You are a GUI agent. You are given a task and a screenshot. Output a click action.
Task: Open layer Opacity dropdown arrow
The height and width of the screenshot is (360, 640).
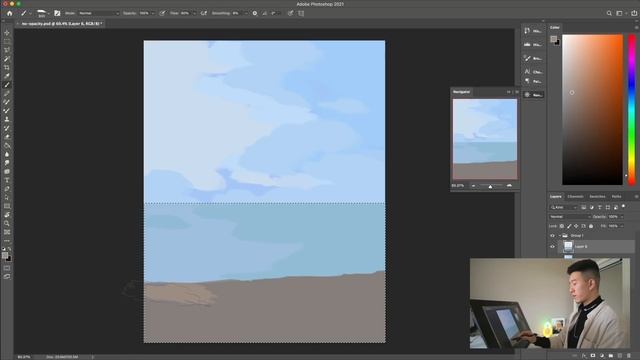tap(622, 217)
